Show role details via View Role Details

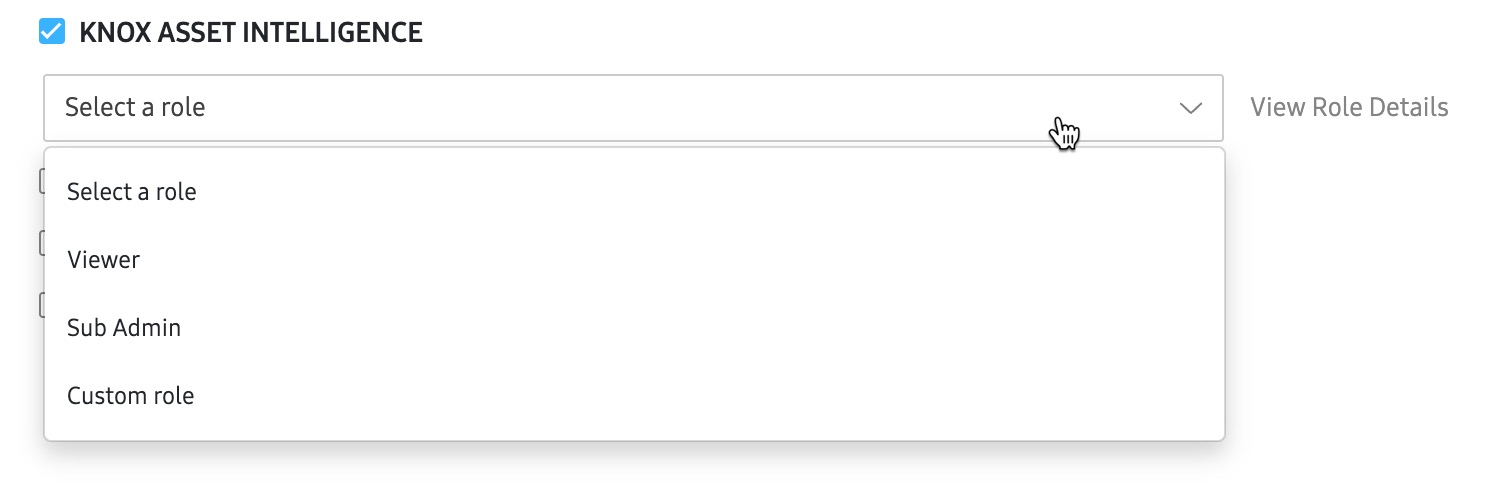click(x=1349, y=107)
